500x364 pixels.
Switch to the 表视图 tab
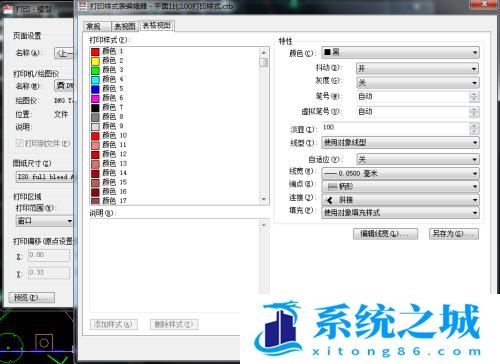125,26
